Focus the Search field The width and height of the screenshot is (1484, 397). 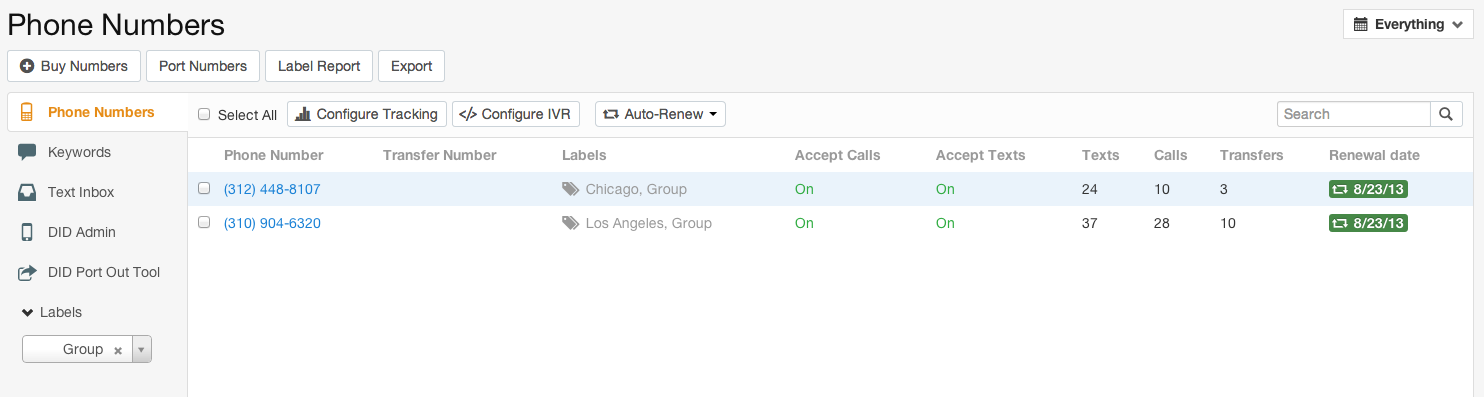pyautogui.click(x=1353, y=114)
